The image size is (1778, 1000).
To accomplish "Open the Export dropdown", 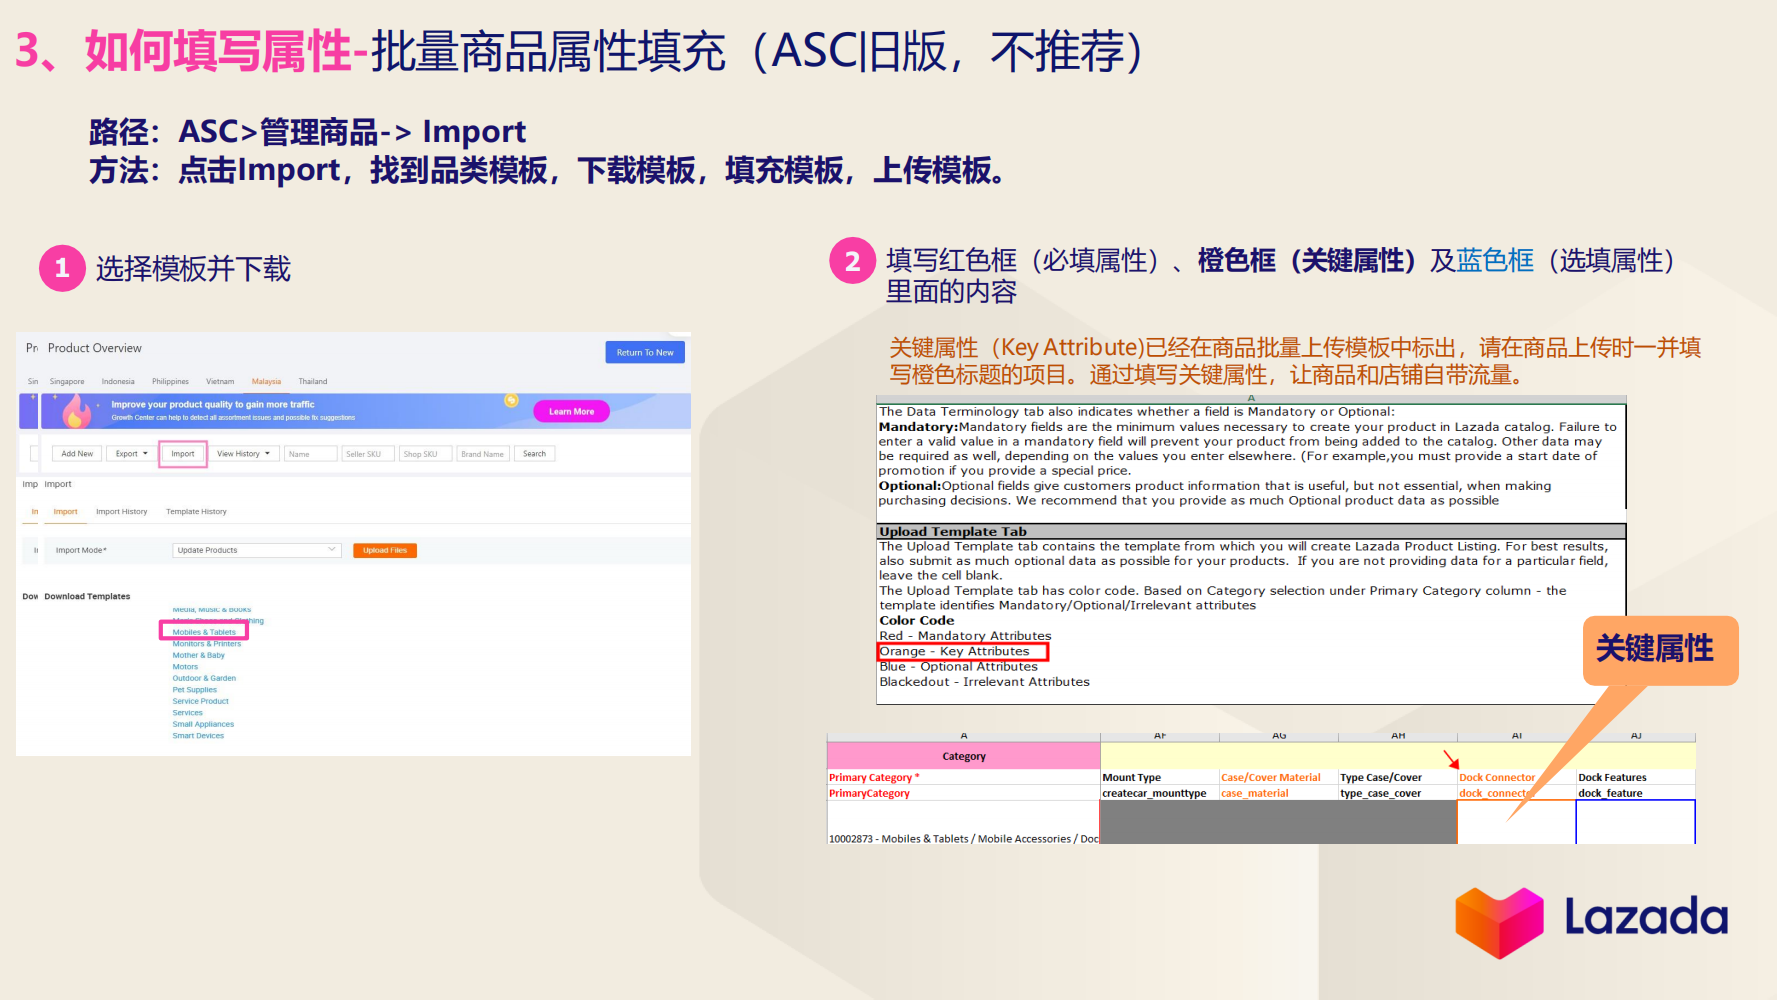I will [x=131, y=453].
